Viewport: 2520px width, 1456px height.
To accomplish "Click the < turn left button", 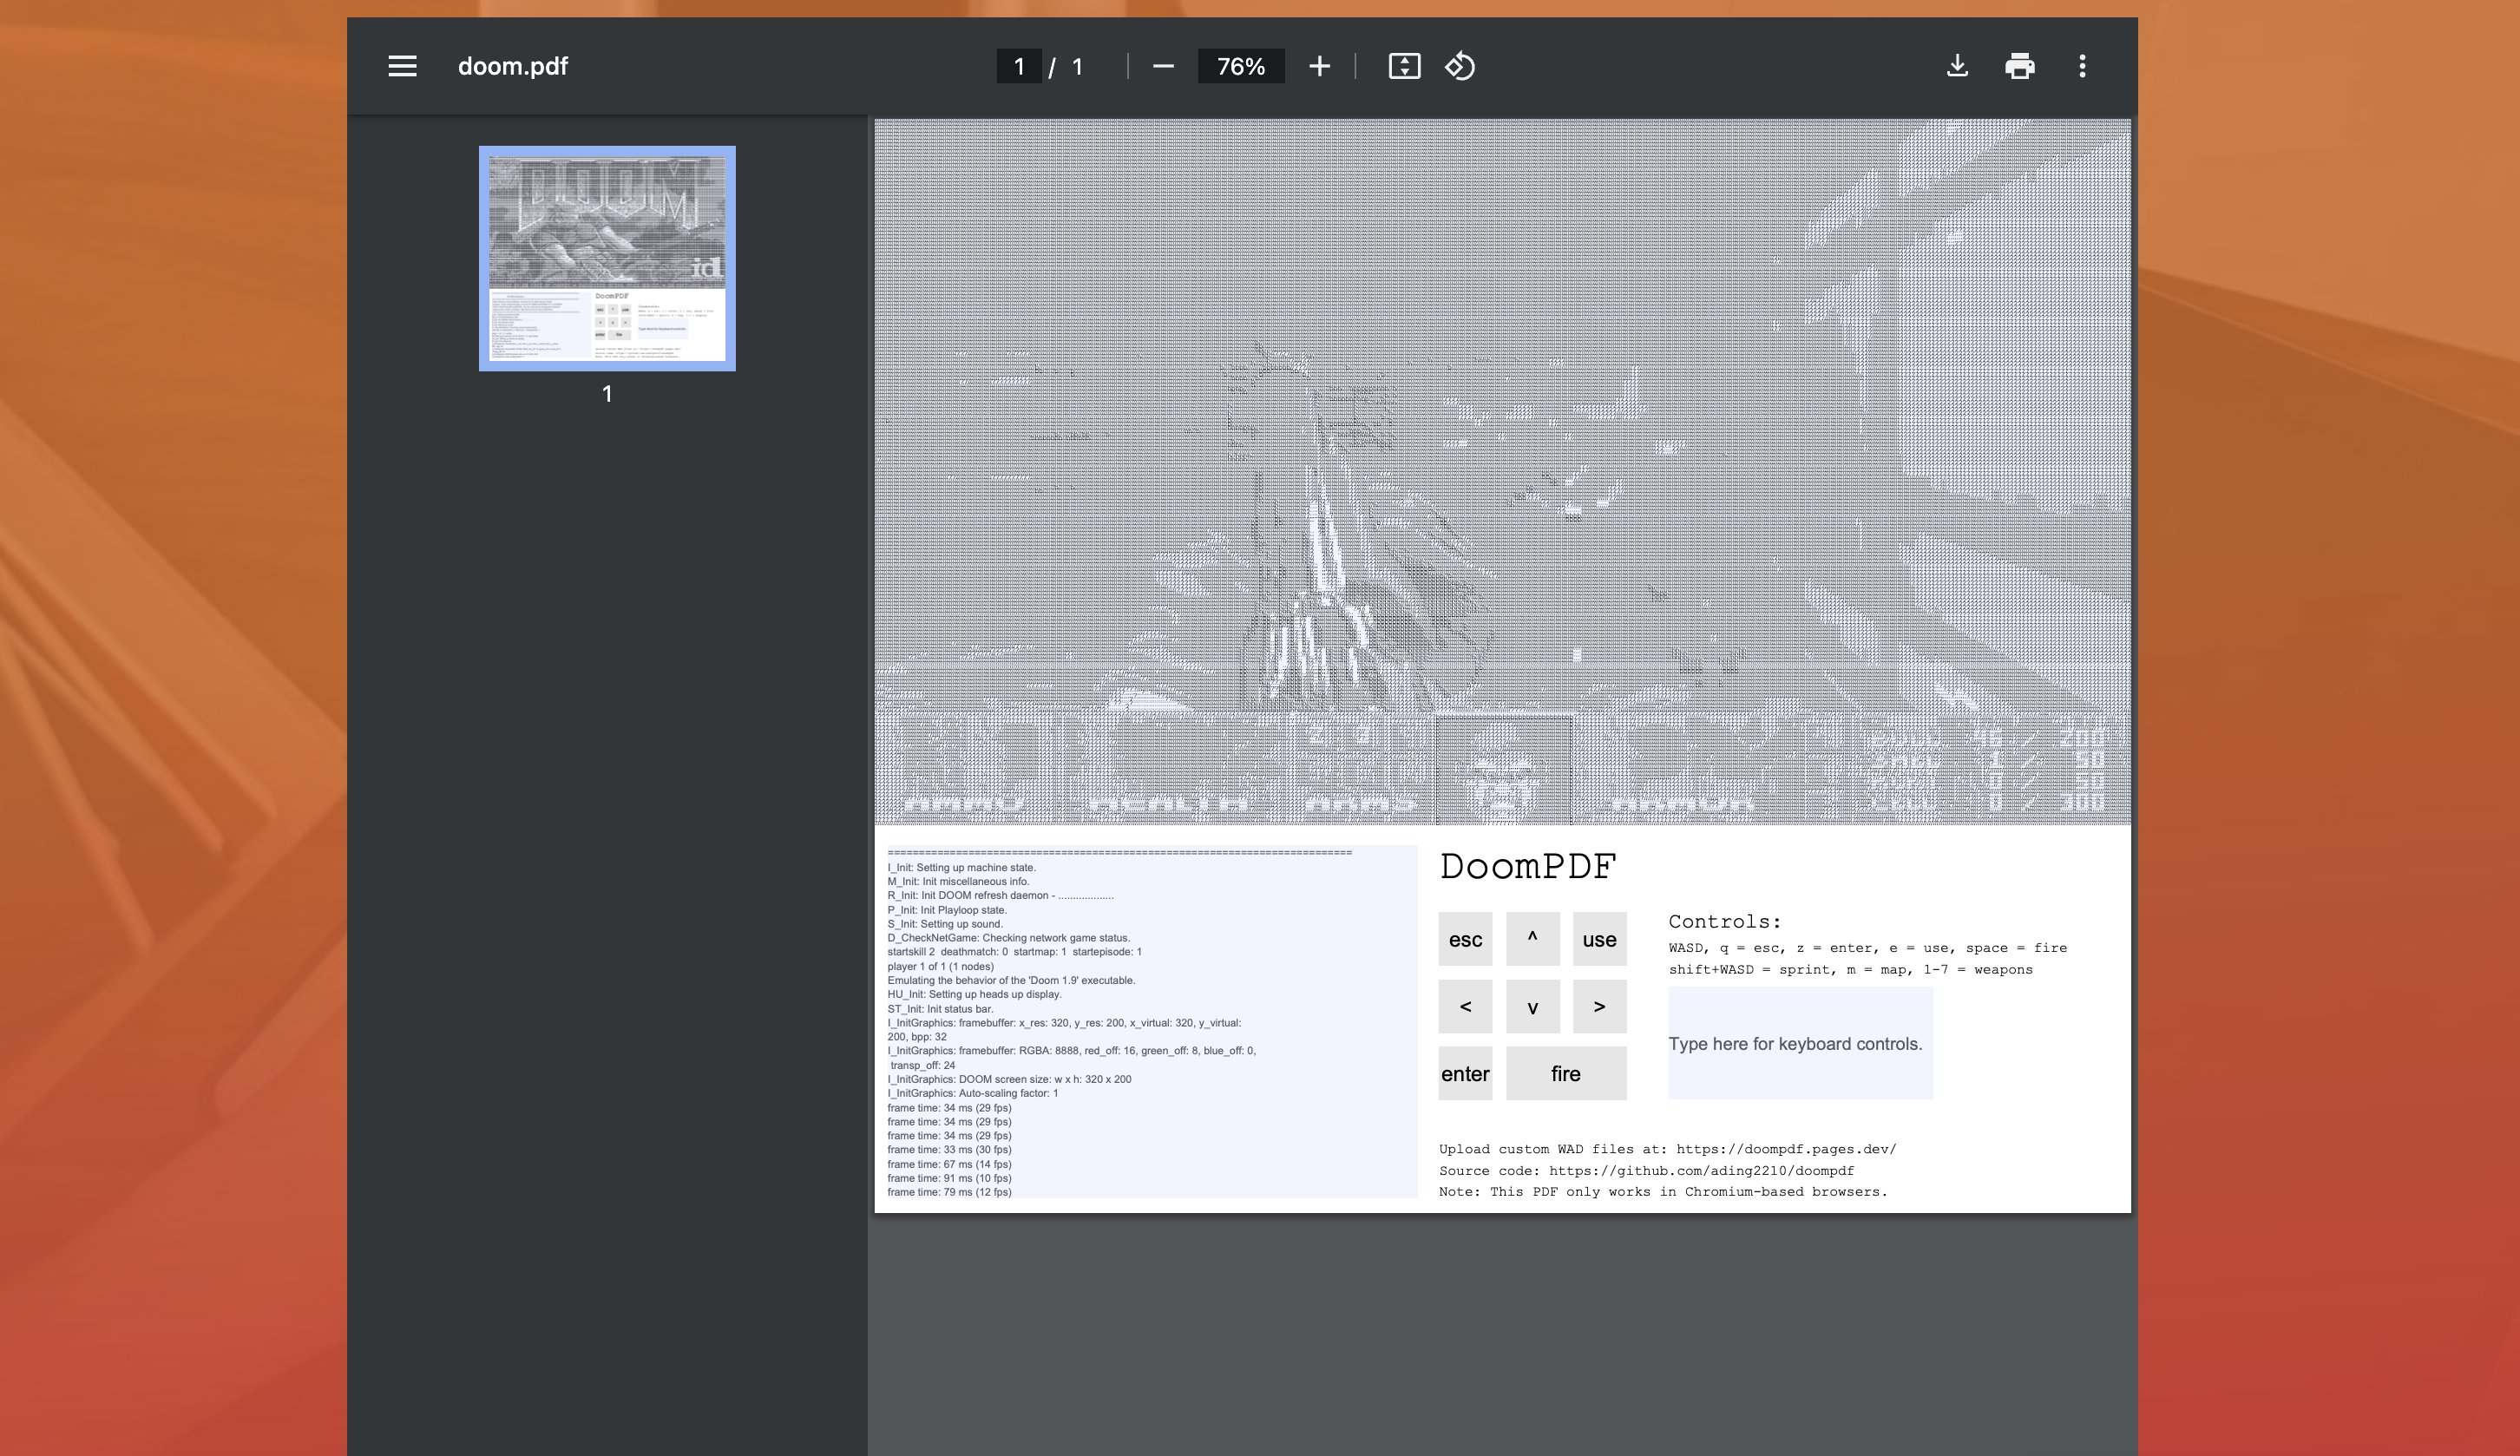I will [1465, 1006].
